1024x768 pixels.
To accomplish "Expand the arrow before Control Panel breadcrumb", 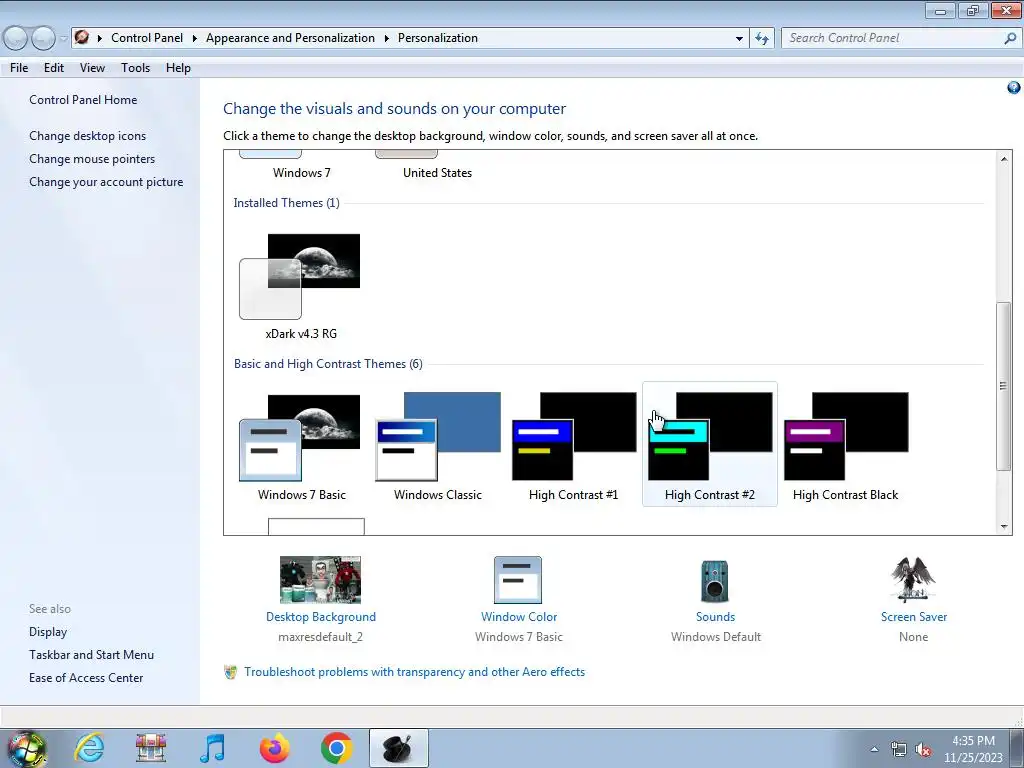I will click(x=100, y=38).
